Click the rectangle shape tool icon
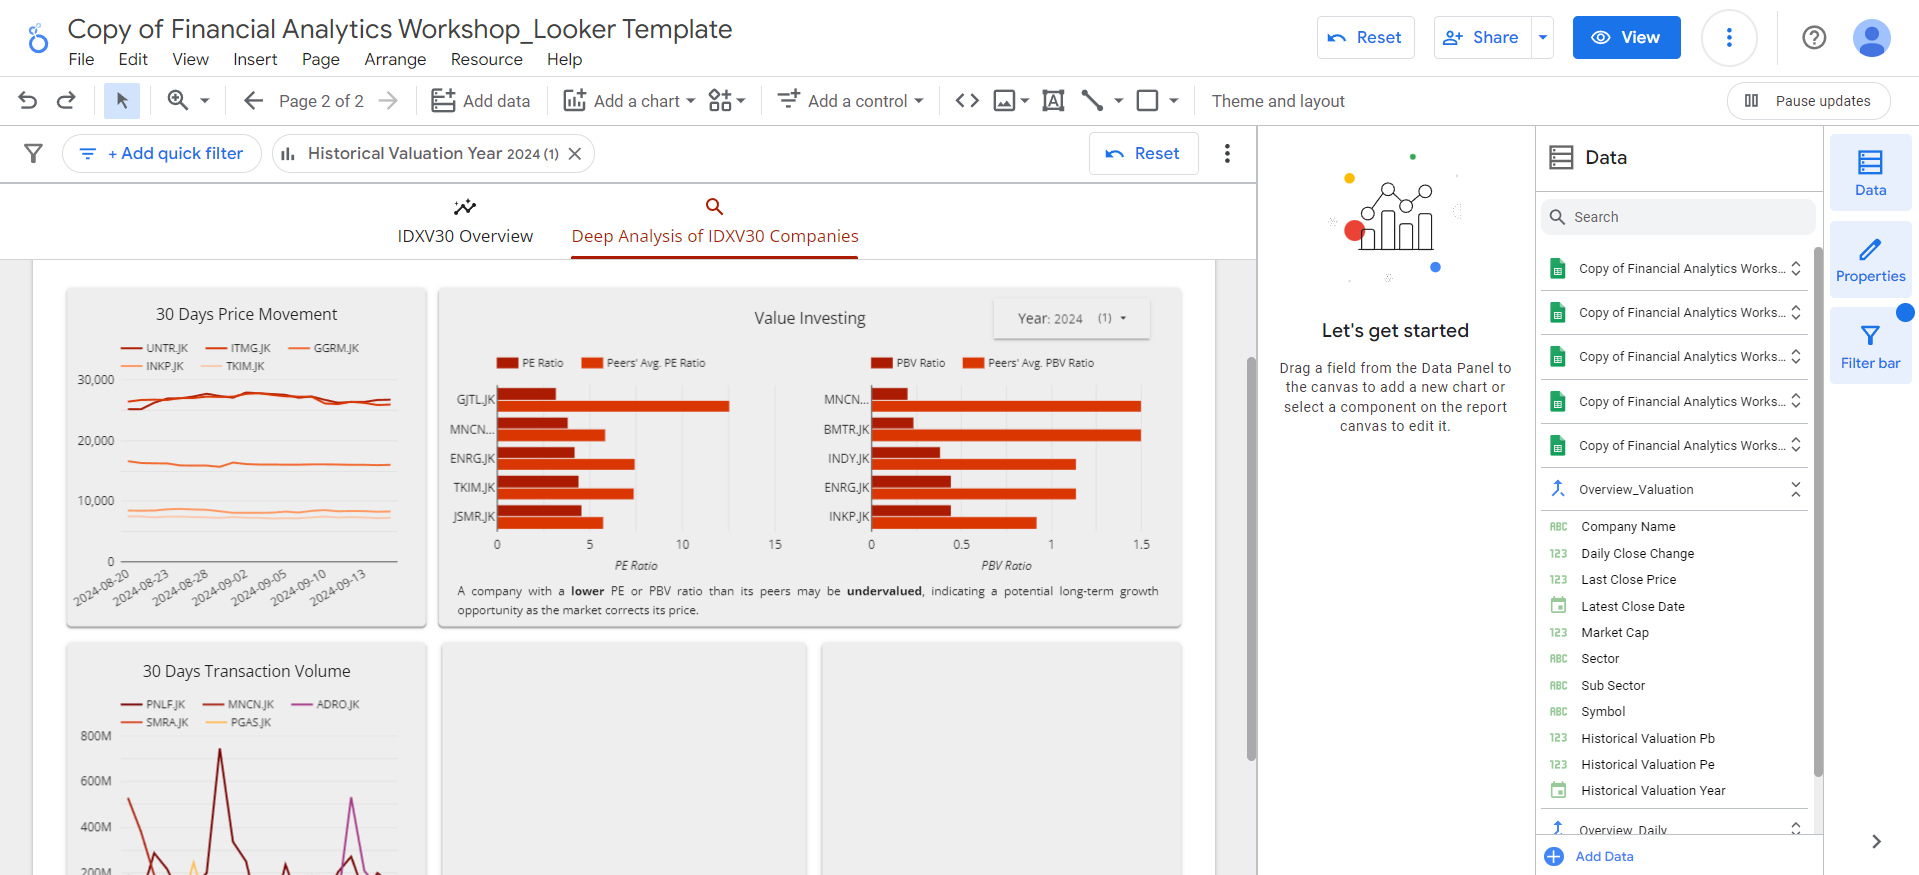This screenshot has width=1919, height=875. (x=1148, y=101)
